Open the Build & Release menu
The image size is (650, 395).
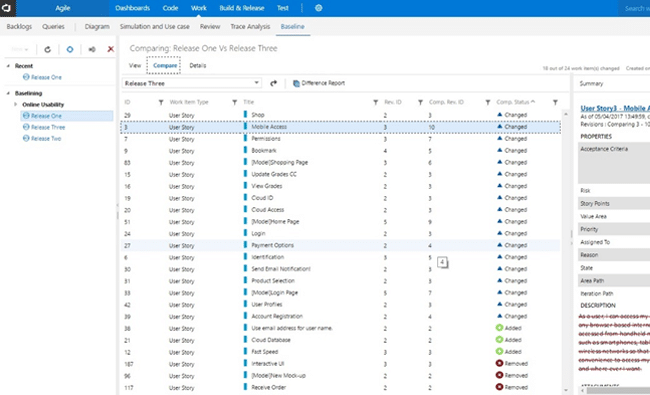pos(242,8)
